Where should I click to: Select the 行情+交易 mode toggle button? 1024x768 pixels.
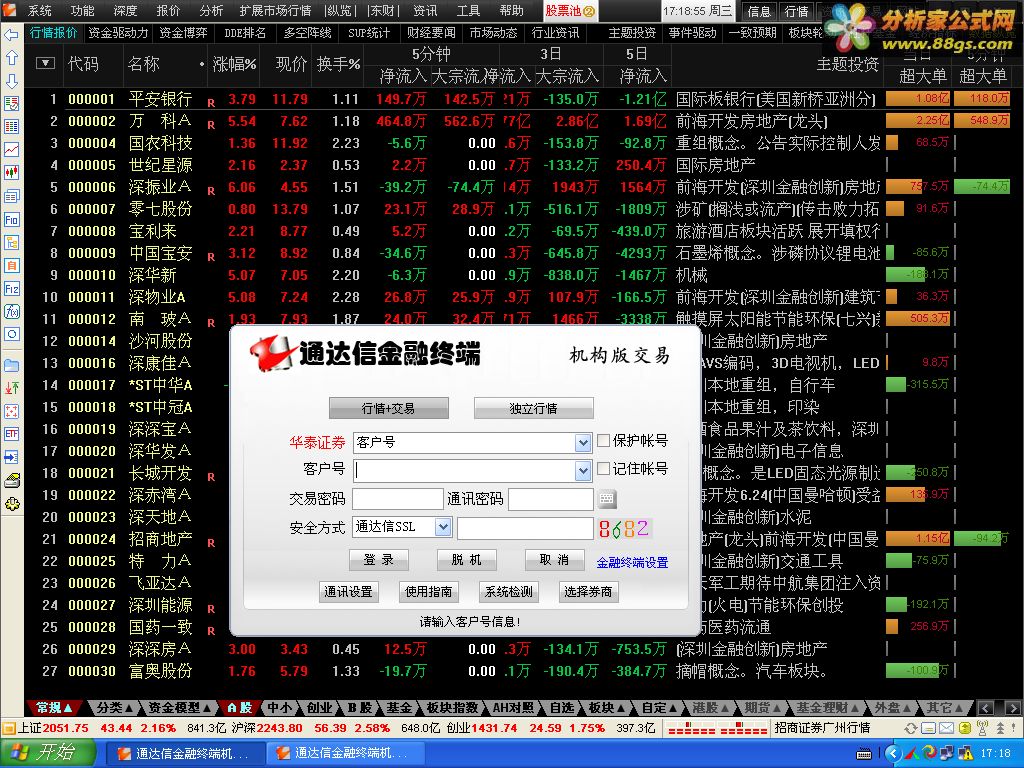(389, 408)
